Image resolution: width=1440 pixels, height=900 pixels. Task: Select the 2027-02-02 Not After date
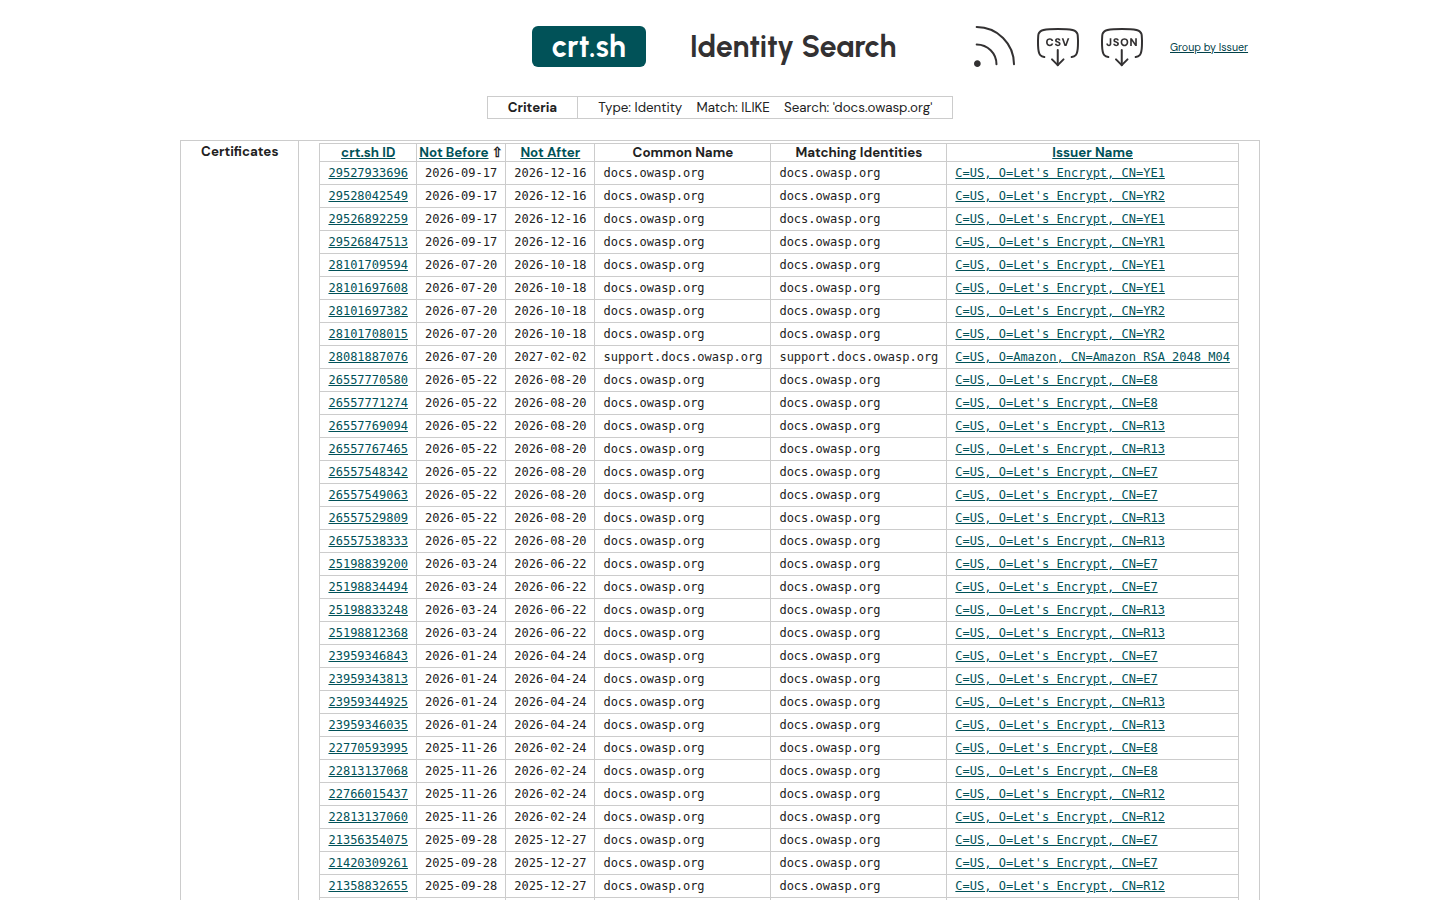click(x=550, y=357)
